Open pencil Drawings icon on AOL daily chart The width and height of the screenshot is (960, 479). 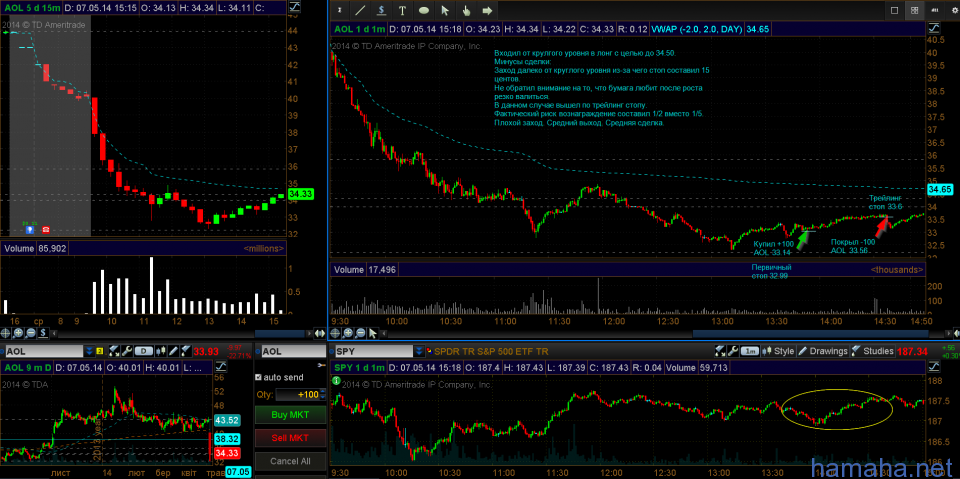[x=173, y=351]
